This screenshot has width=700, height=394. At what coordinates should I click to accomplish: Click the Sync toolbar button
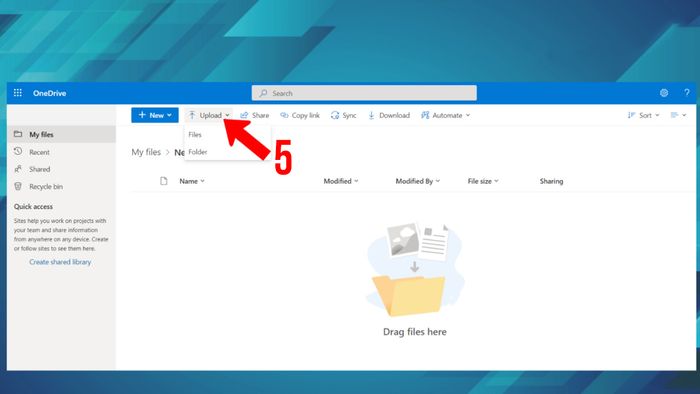[x=343, y=115]
